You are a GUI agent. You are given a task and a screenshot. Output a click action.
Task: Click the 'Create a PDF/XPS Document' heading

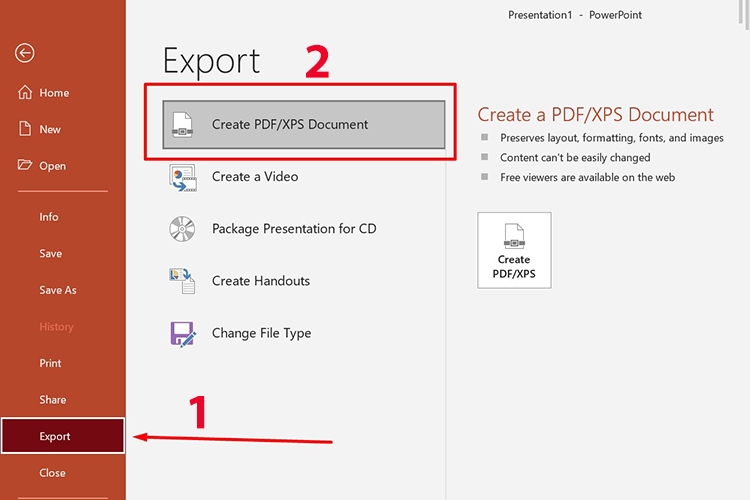coord(596,115)
